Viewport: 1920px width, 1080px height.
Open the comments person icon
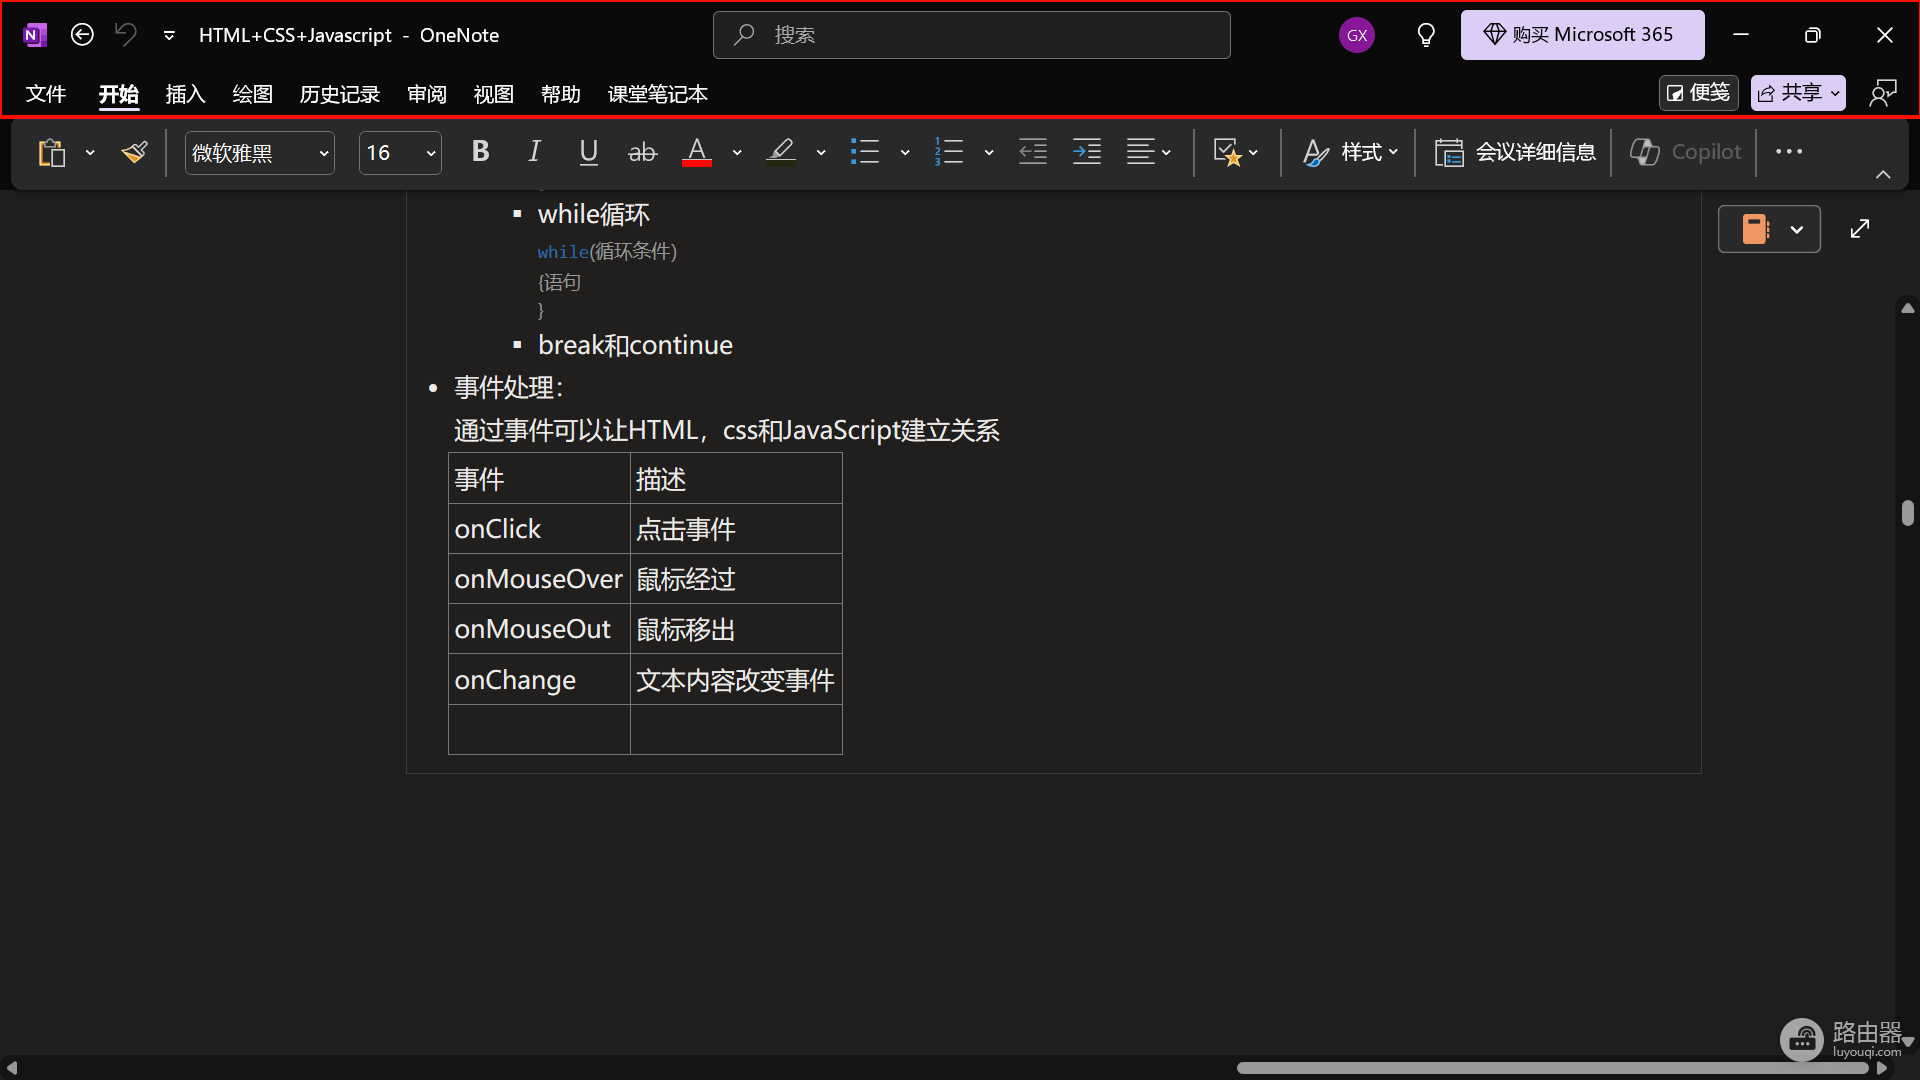tap(1883, 93)
